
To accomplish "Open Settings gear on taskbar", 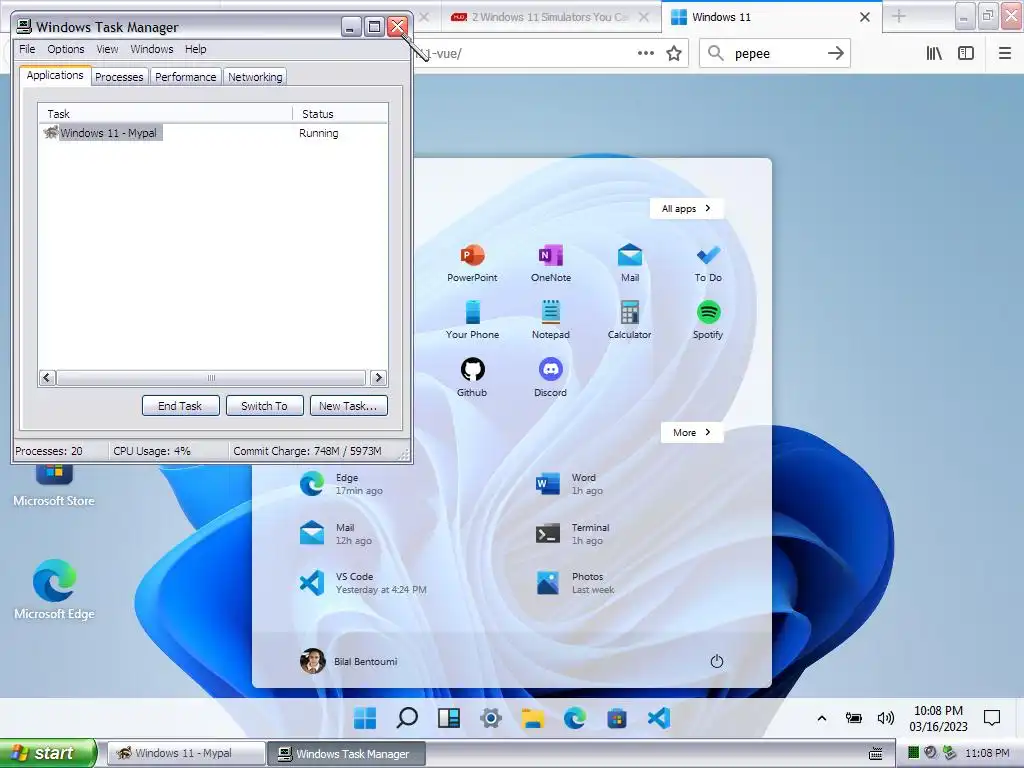I will click(490, 718).
